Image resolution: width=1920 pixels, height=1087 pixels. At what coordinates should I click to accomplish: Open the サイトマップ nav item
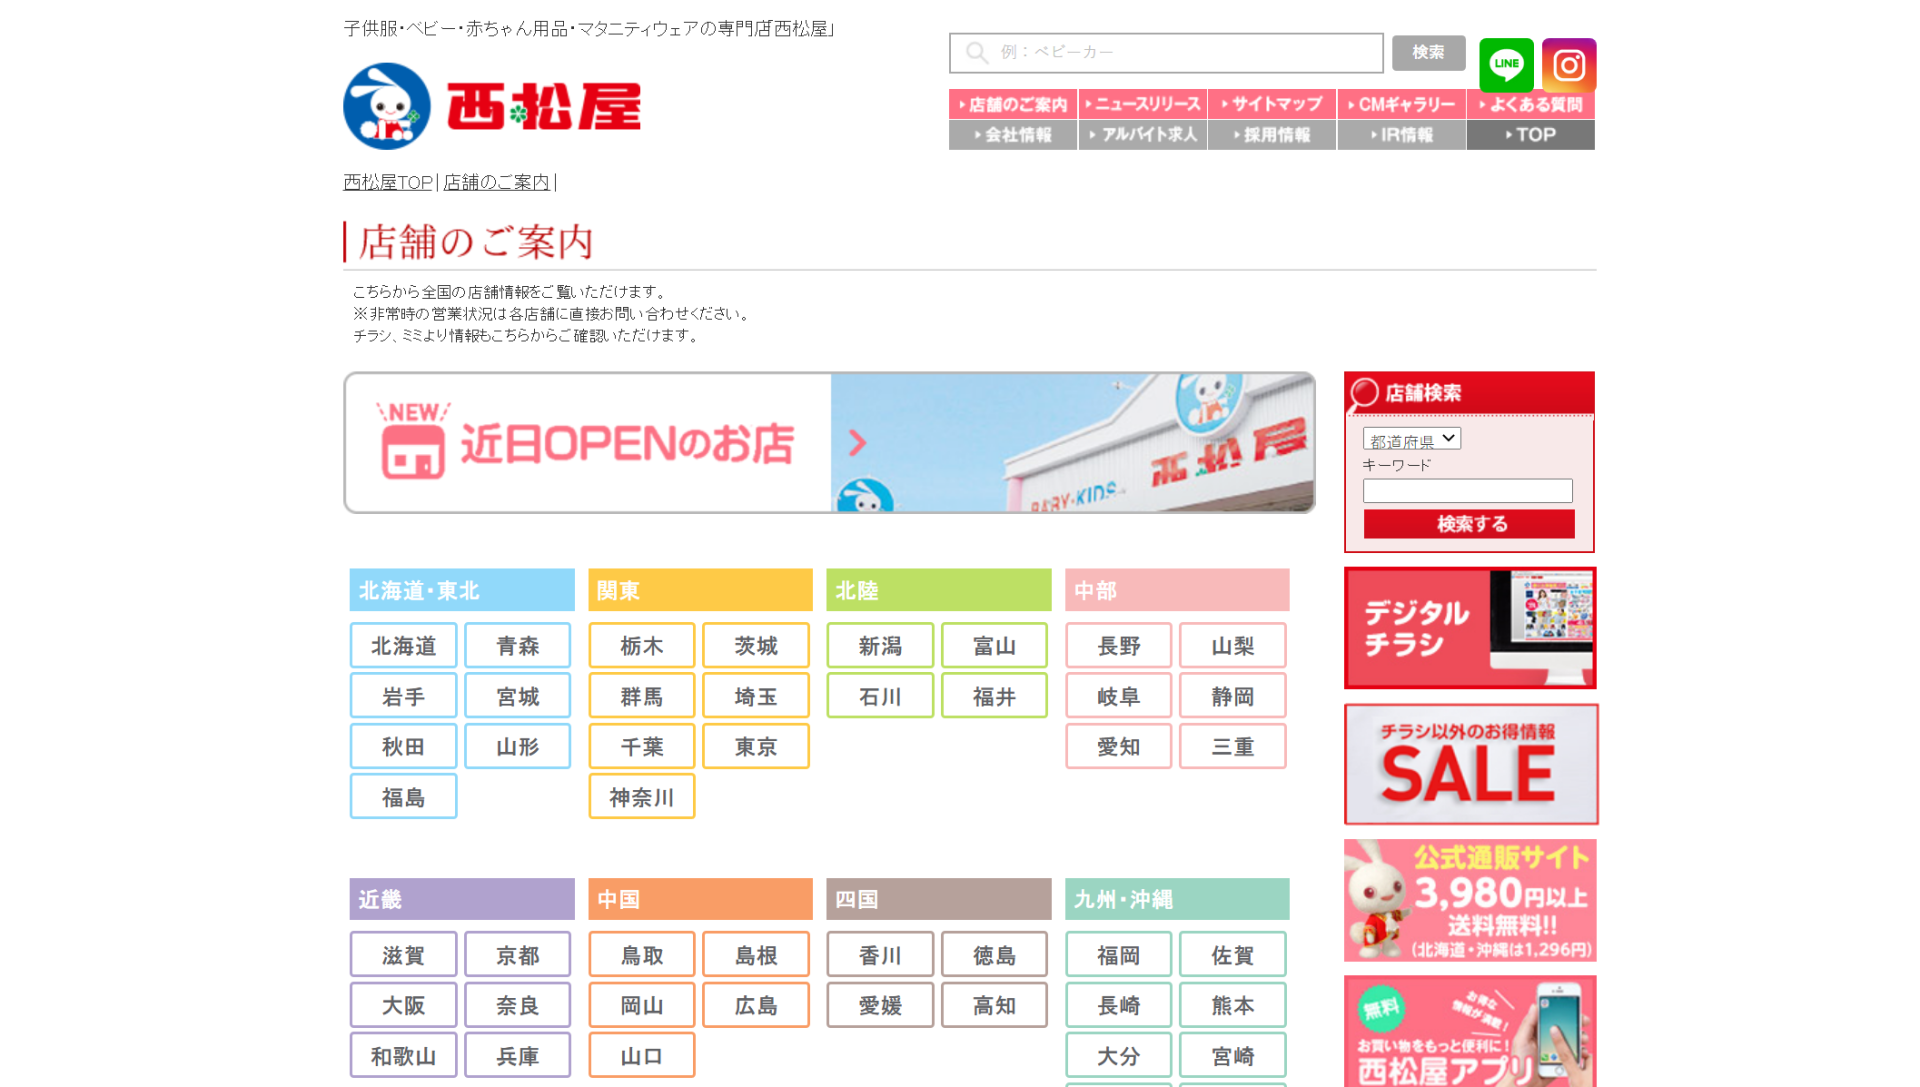coord(1272,104)
